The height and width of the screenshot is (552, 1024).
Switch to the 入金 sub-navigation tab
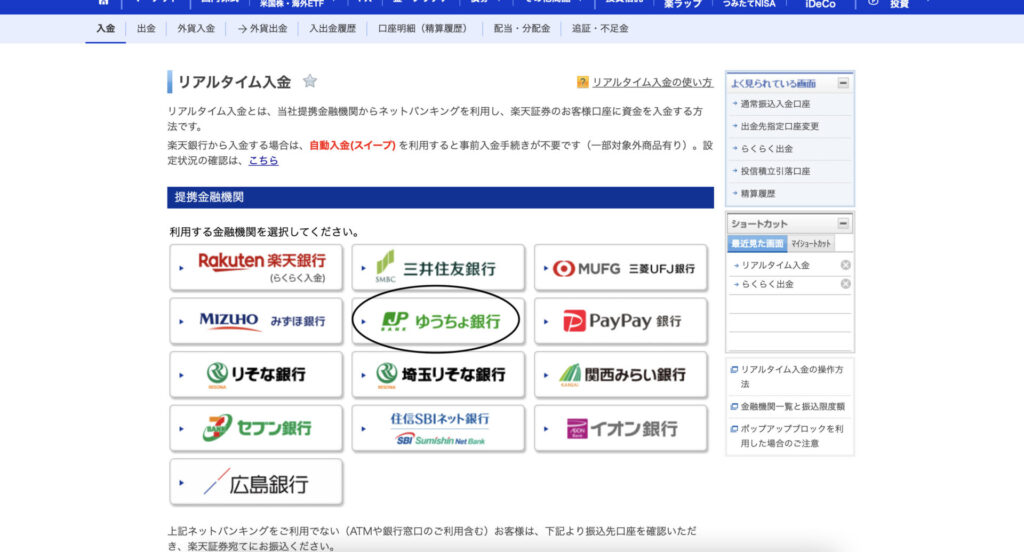(106, 29)
